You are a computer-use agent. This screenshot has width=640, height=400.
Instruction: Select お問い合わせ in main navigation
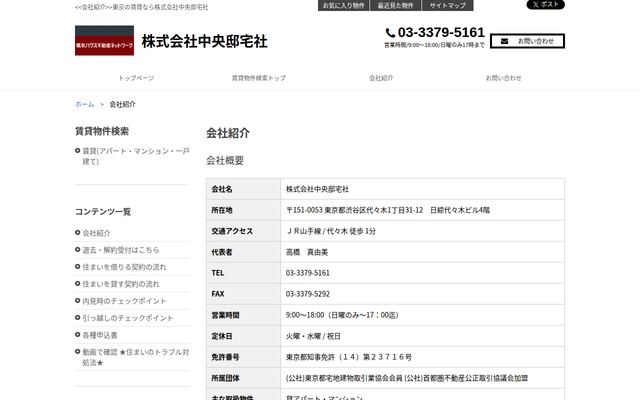tap(504, 78)
